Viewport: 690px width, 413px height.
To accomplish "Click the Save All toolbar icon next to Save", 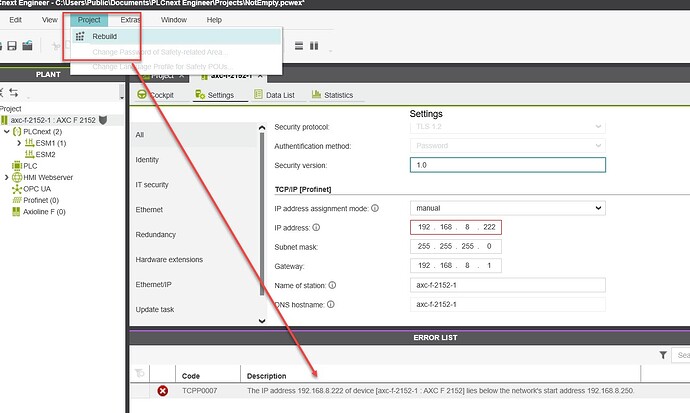I will pyautogui.click(x=27, y=45).
